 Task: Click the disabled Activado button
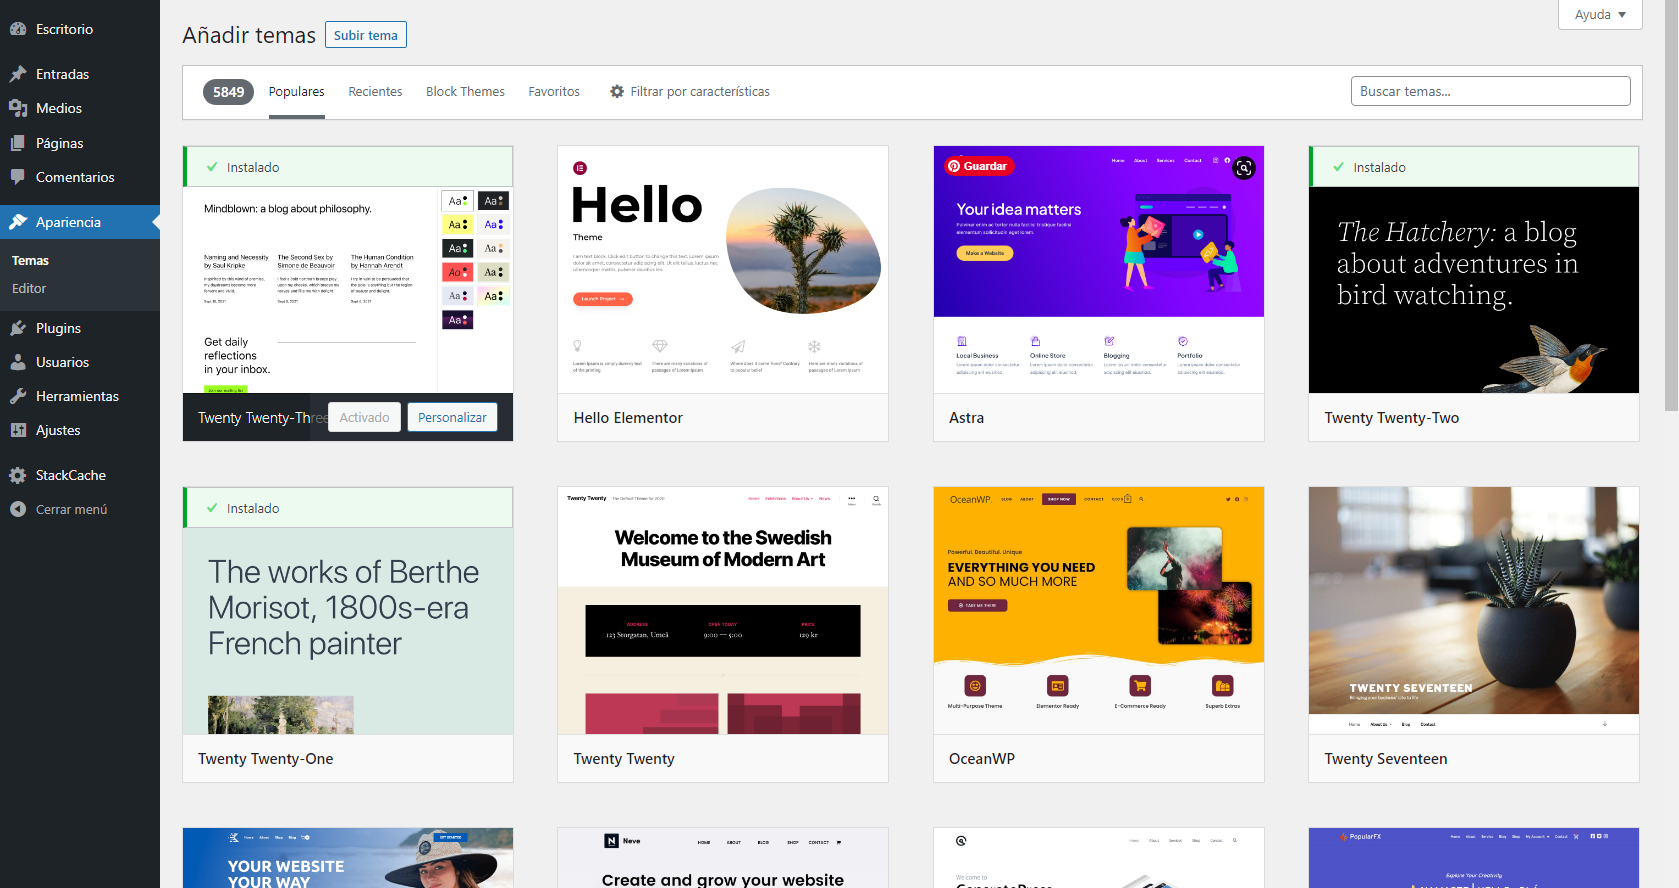(x=364, y=417)
